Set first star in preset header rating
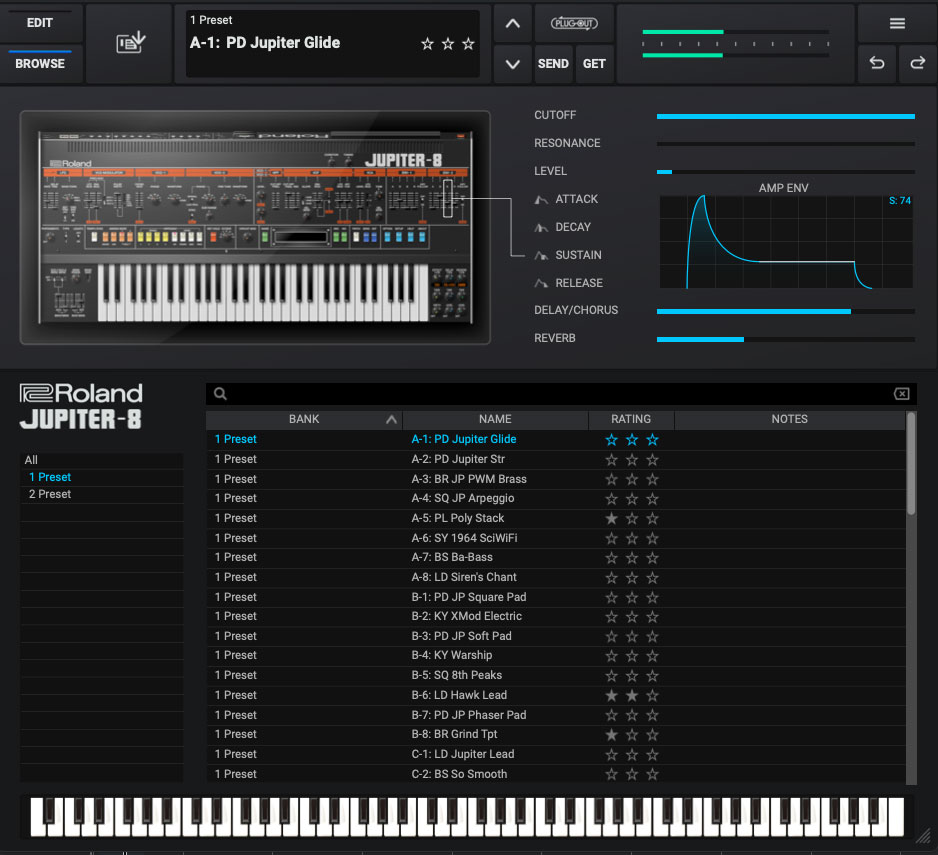938x855 pixels. (427, 44)
